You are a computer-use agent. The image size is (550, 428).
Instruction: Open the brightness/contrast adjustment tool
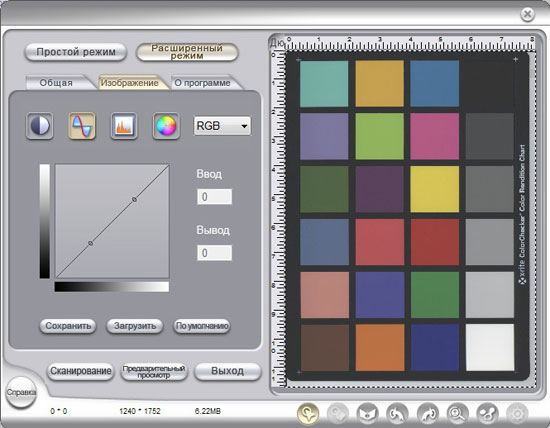40,126
